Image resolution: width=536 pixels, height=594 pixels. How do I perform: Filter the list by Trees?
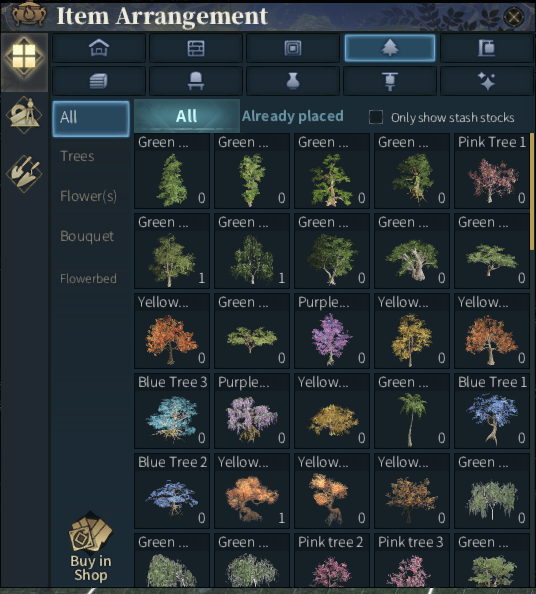(77, 156)
